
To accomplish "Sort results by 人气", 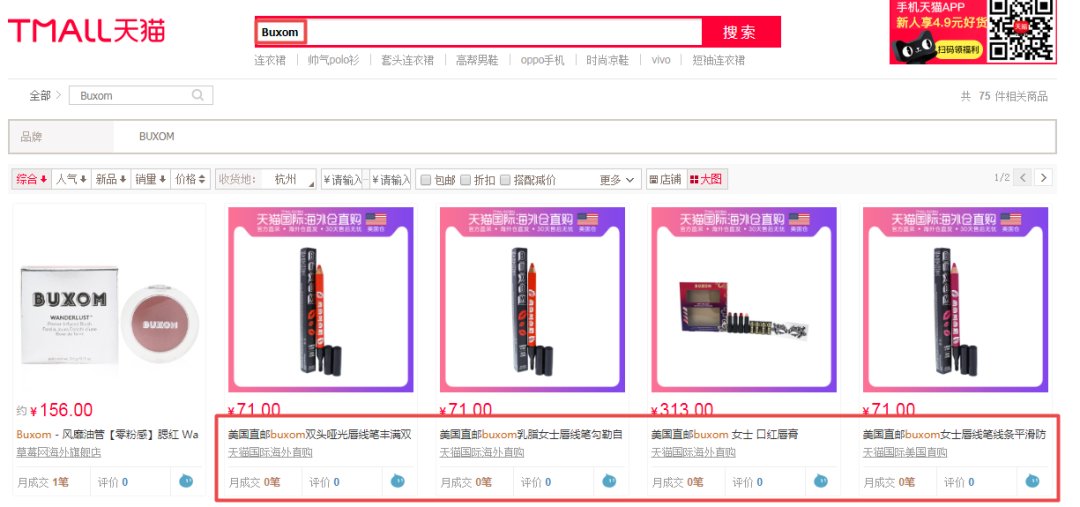I will 72,179.
